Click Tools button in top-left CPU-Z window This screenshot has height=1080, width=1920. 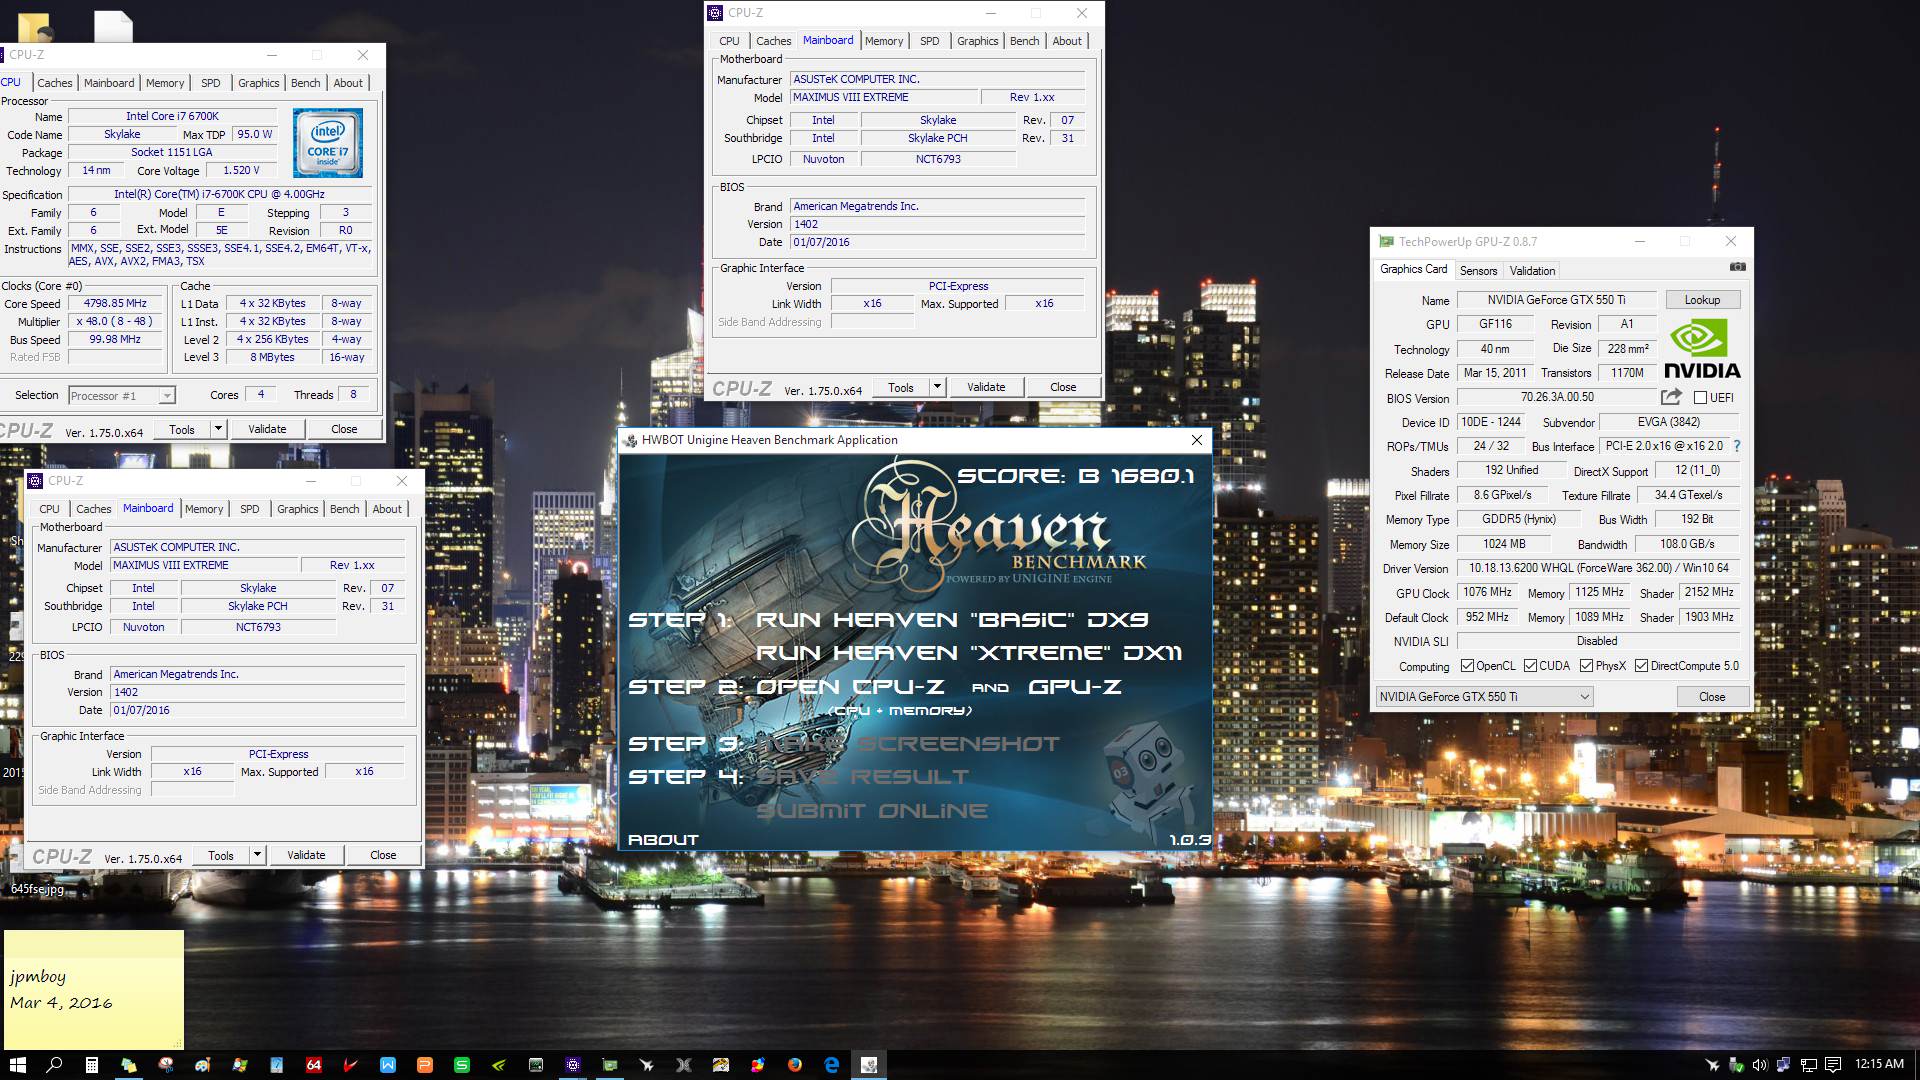(x=182, y=429)
